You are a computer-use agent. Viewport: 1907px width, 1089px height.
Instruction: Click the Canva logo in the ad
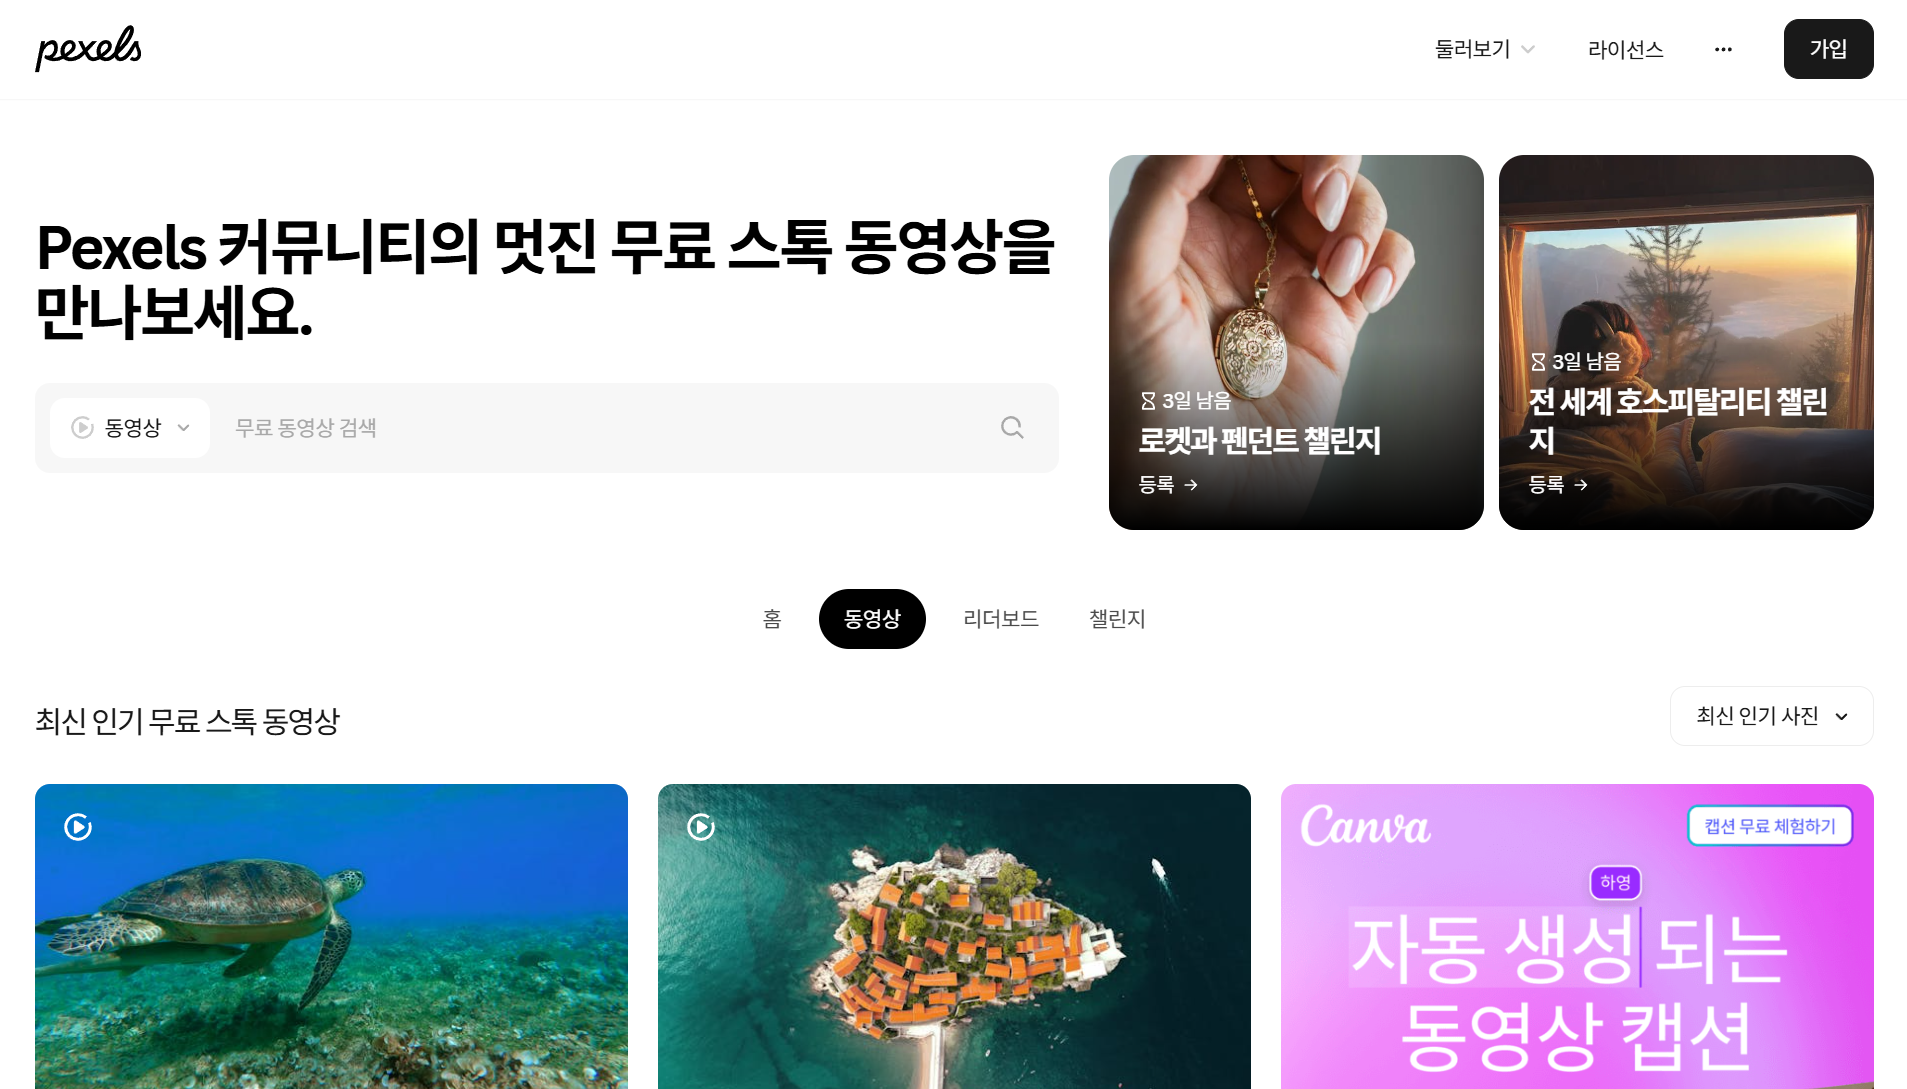tap(1365, 827)
